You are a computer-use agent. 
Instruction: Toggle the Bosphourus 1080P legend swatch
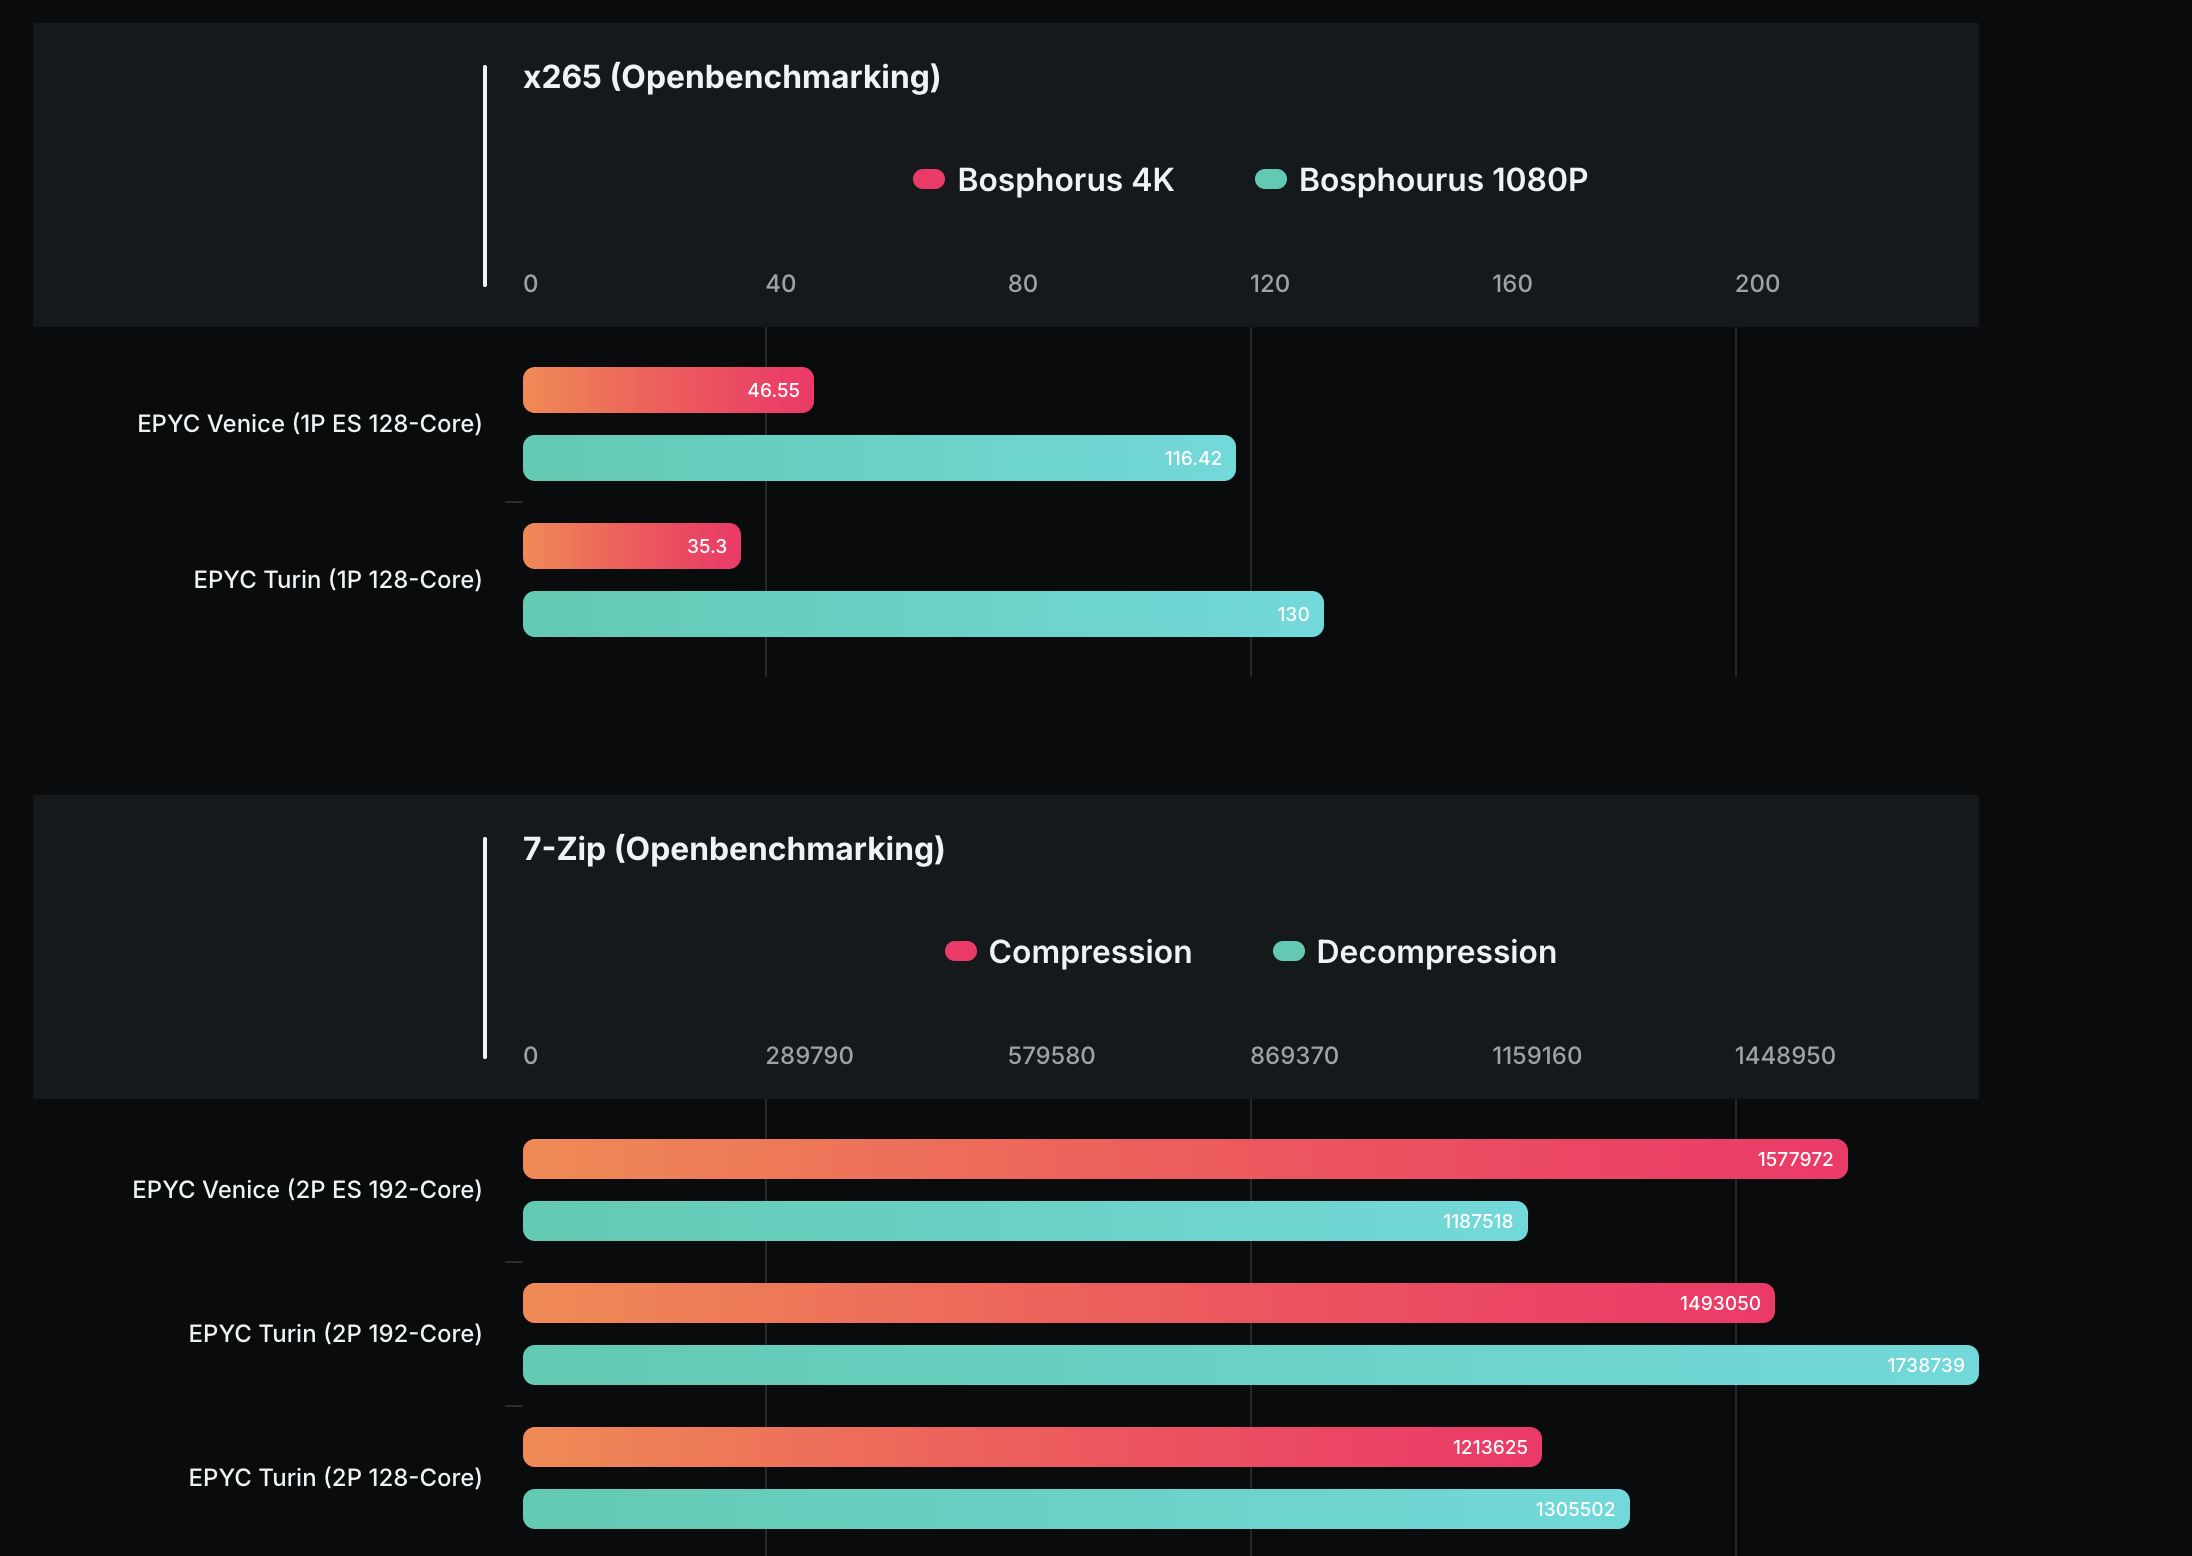pos(1270,179)
